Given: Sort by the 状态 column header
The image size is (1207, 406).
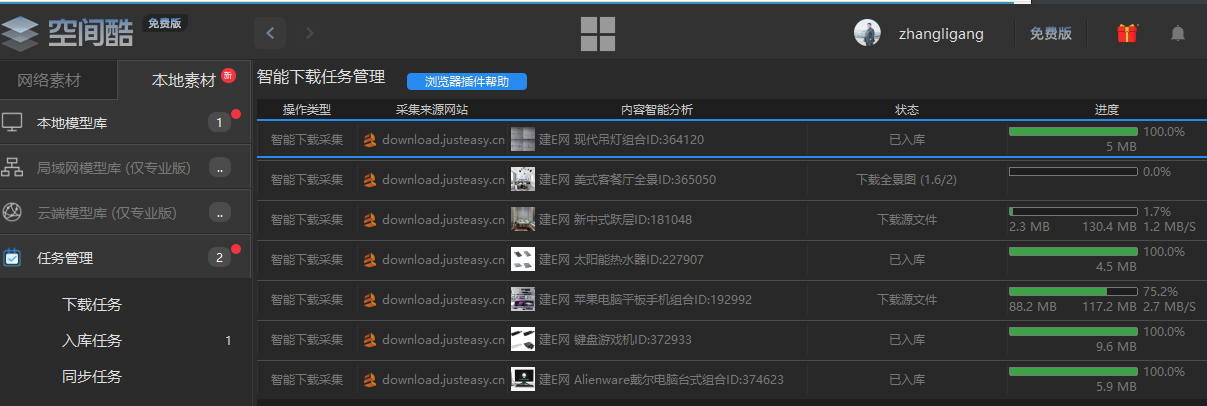Looking at the screenshot, I should (906, 109).
